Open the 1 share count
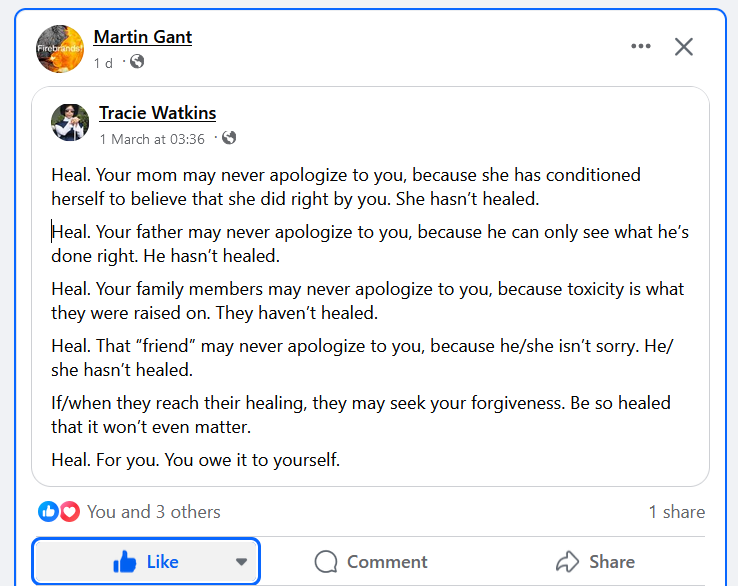This screenshot has width=738, height=586. click(x=676, y=512)
